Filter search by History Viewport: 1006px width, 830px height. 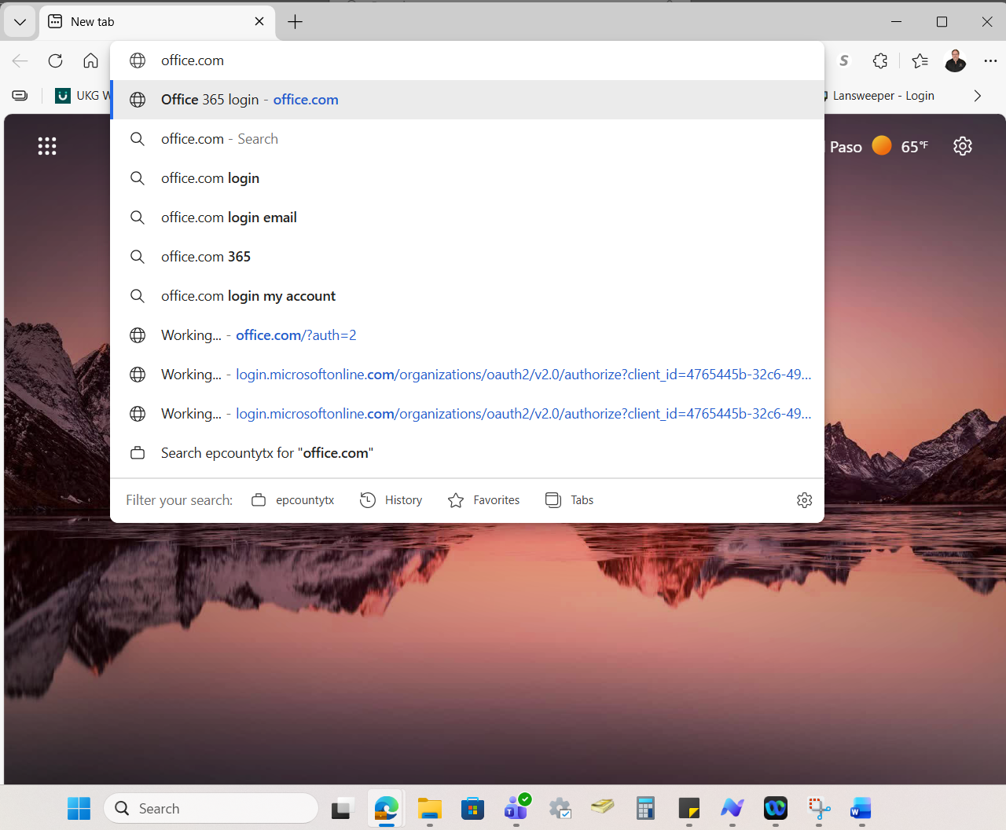[391, 500]
